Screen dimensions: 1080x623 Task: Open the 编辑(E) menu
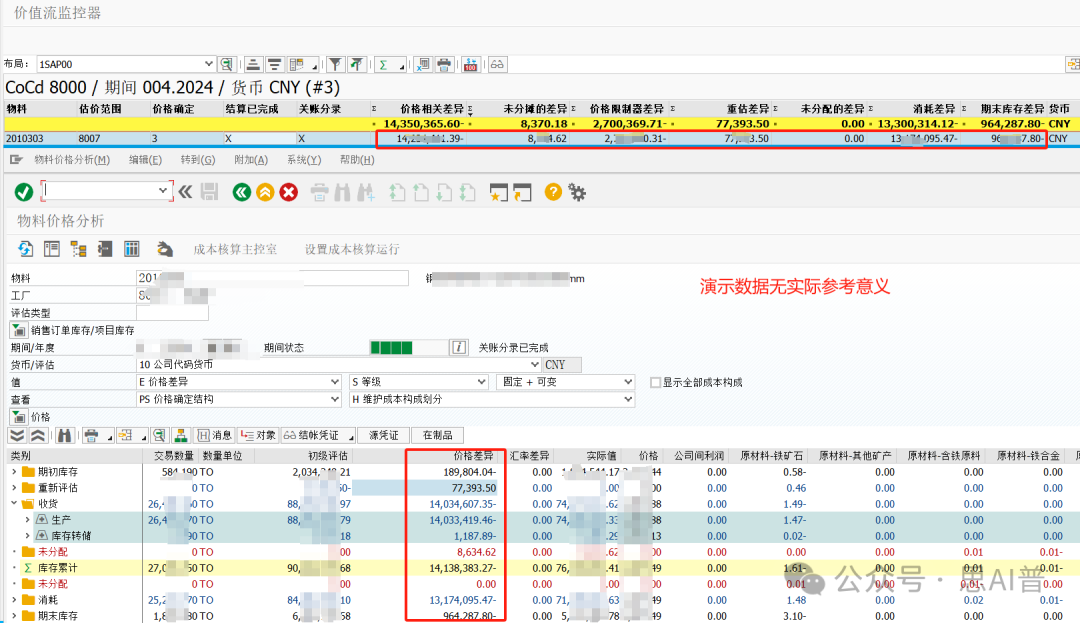point(144,160)
